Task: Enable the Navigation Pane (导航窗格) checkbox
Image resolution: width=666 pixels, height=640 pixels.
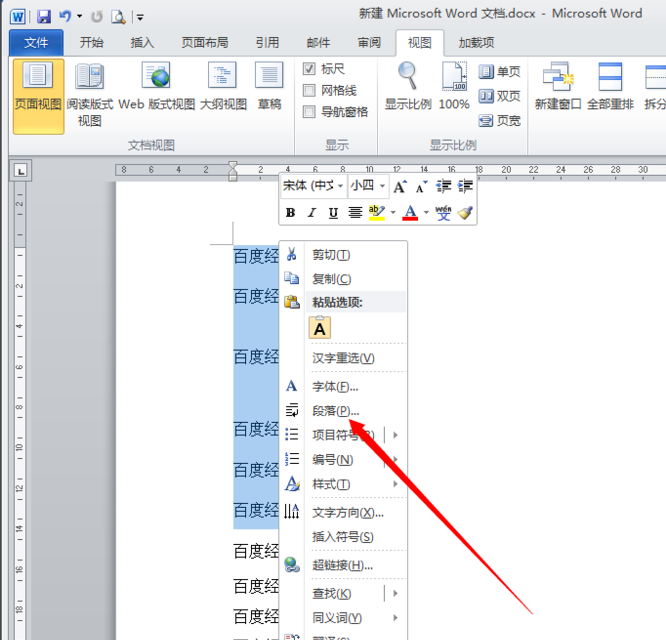Action: [309, 112]
